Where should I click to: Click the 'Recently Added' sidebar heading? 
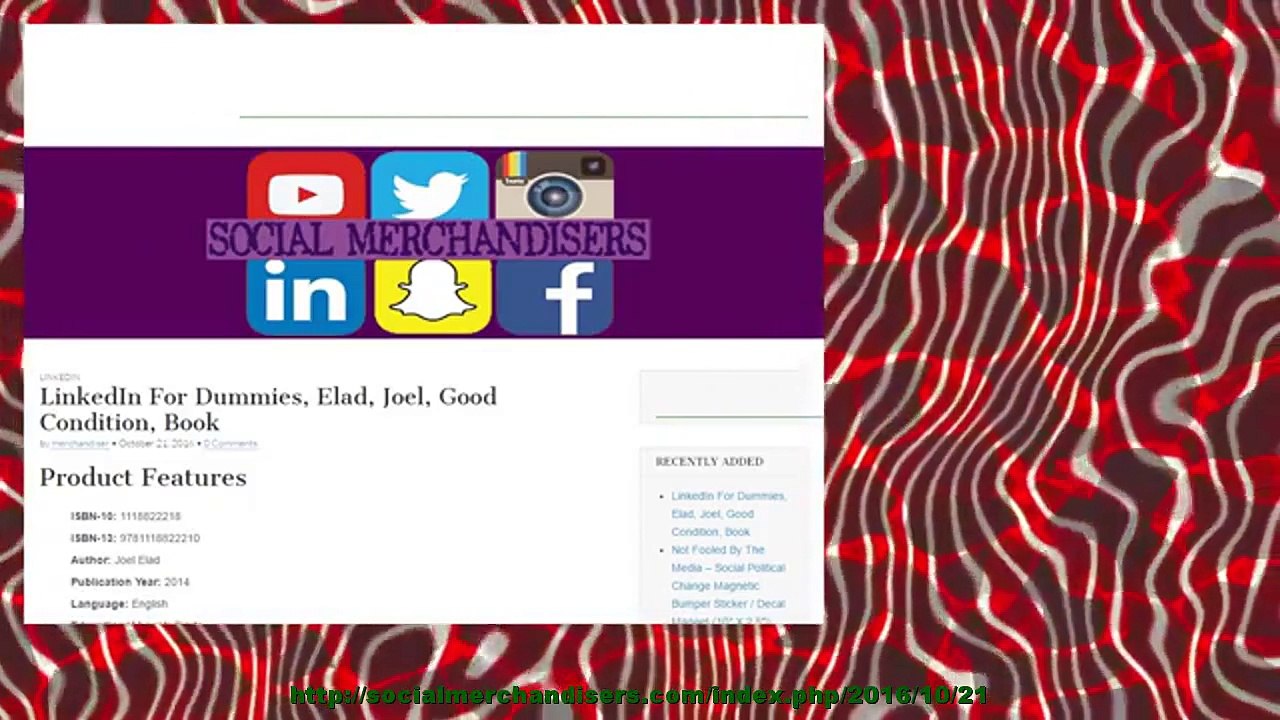coord(709,462)
